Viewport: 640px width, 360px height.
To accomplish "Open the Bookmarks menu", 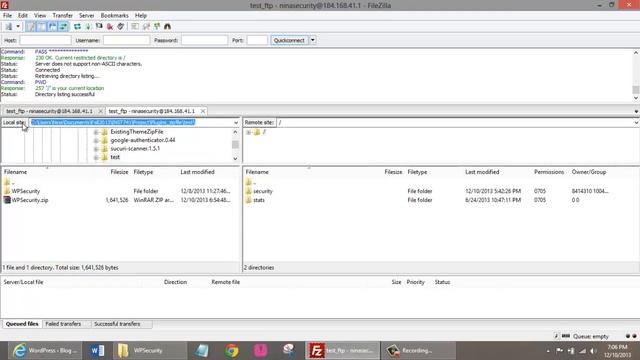I will point(114,16).
